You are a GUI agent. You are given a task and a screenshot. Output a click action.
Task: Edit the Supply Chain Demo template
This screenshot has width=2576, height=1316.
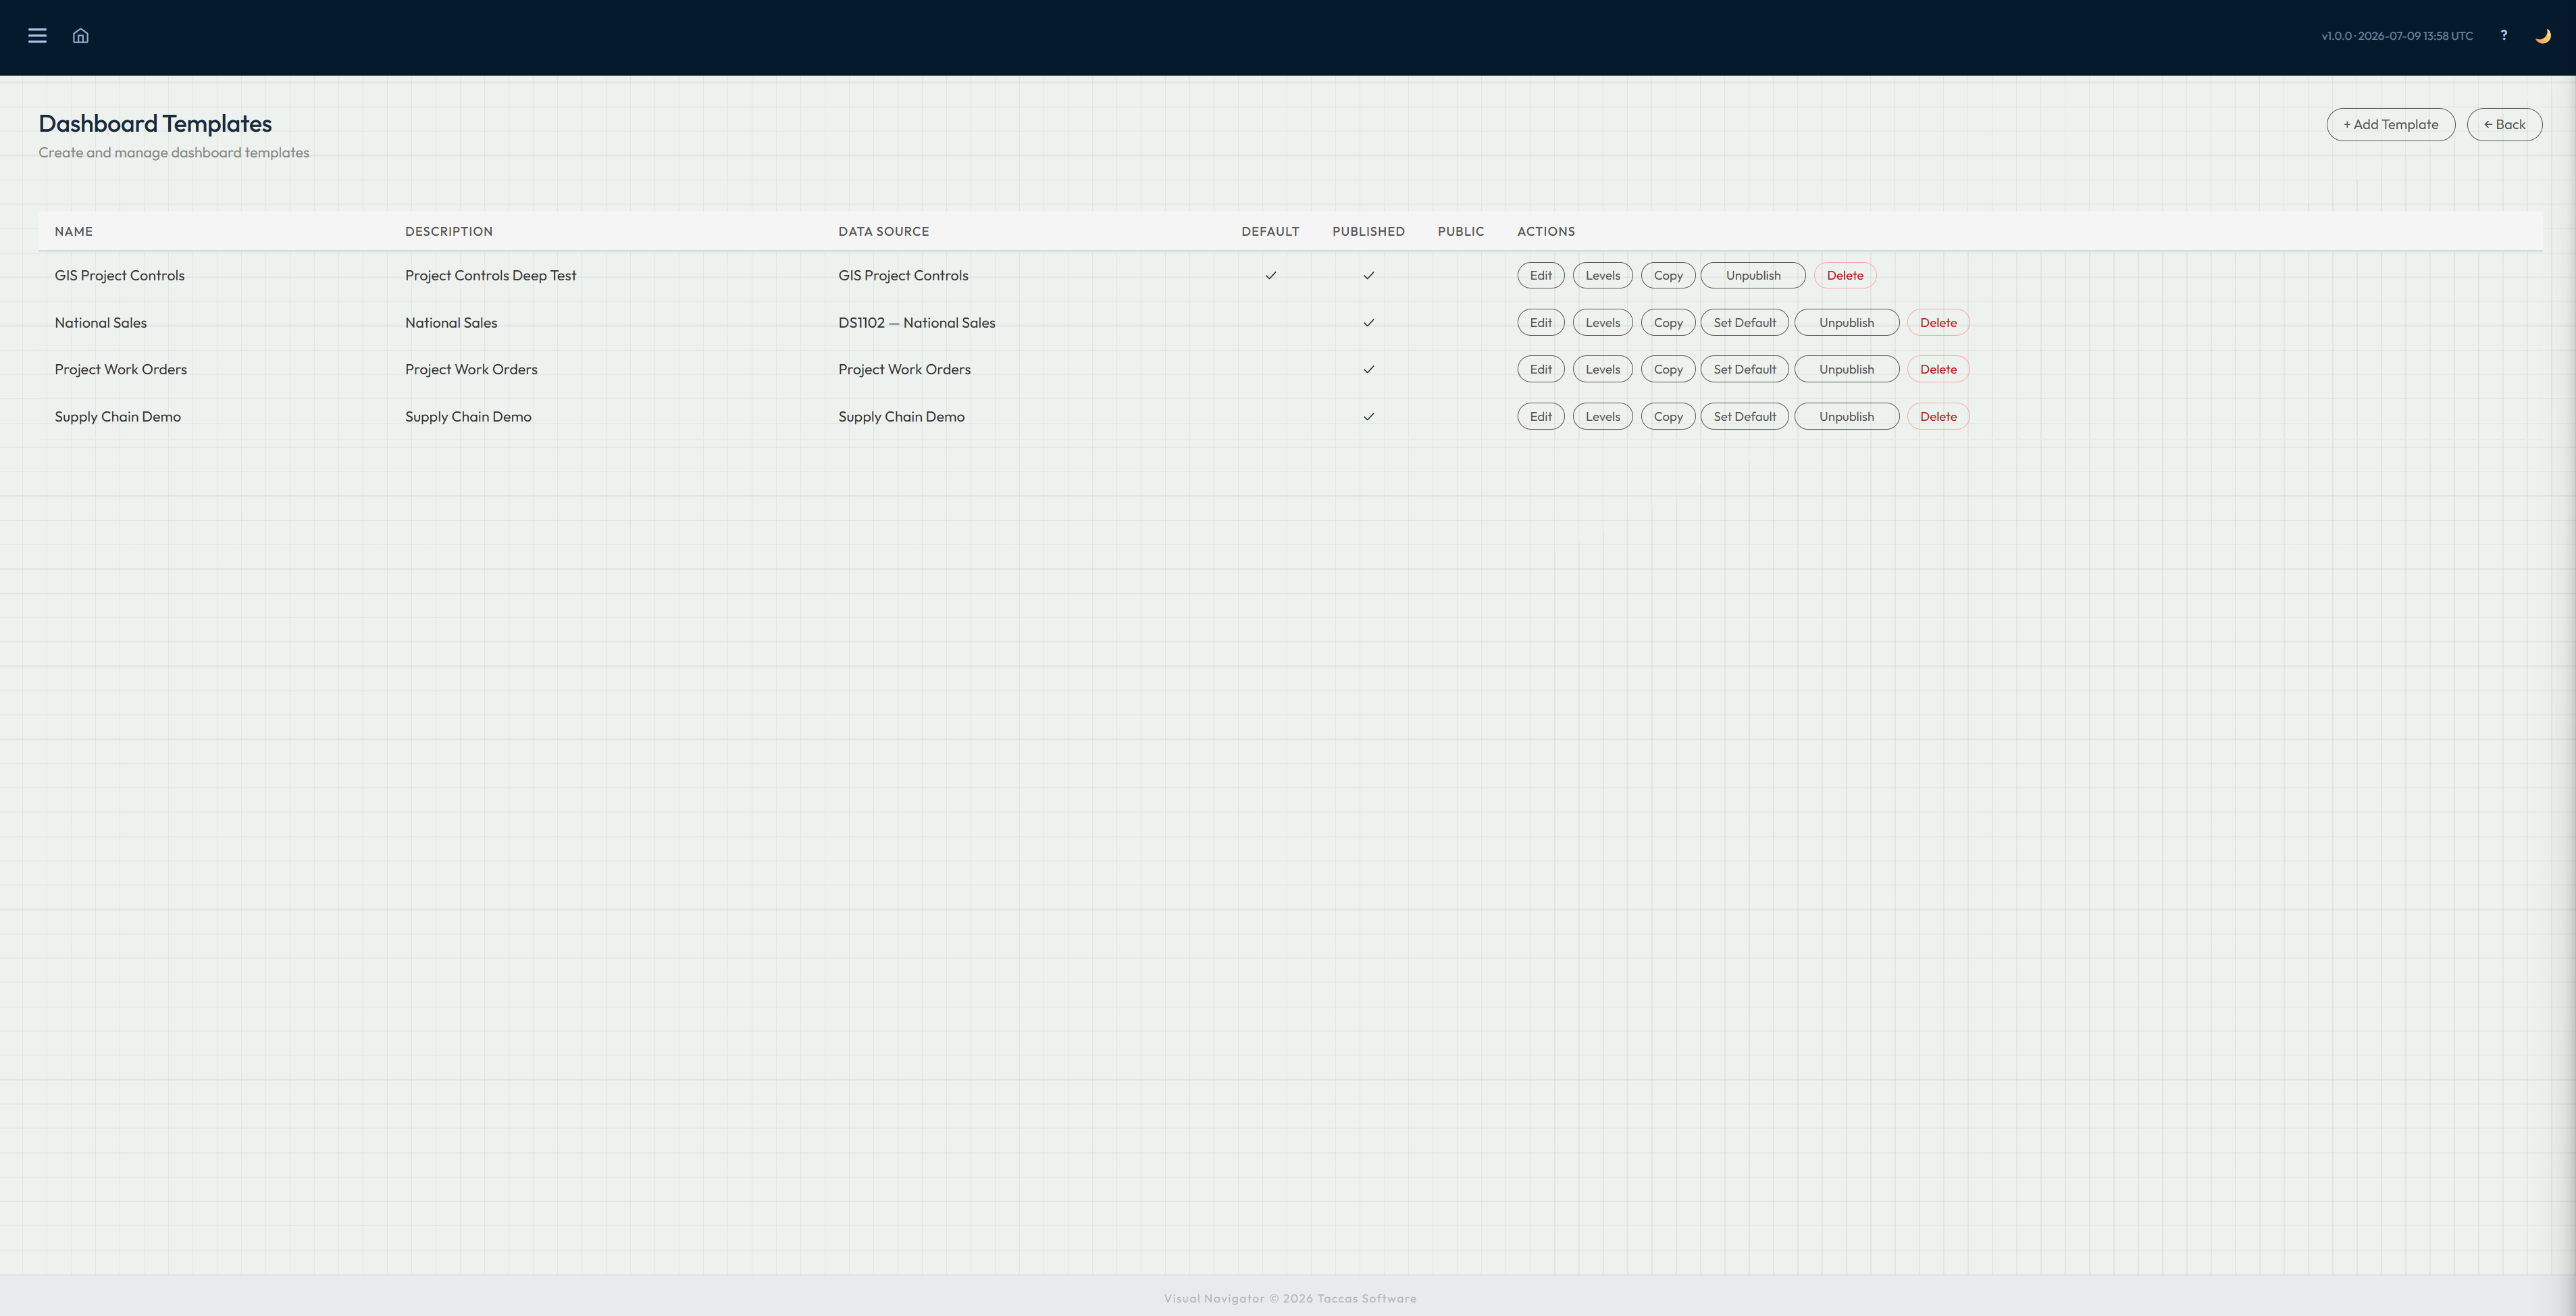tap(1540, 417)
